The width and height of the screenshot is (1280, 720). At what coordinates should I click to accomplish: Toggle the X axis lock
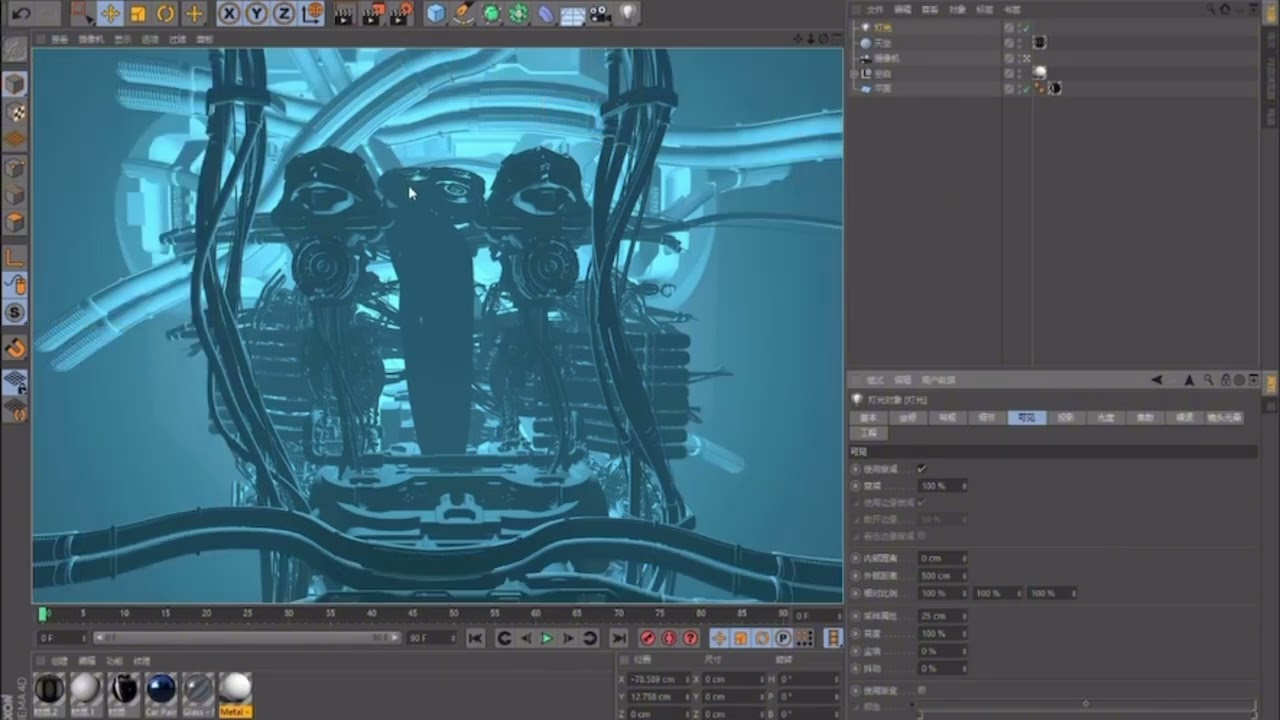(230, 14)
